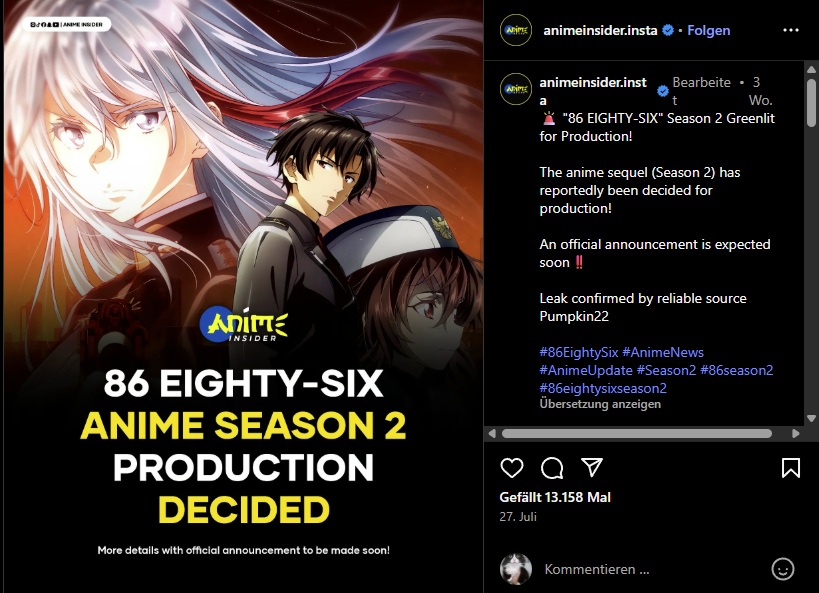
Task: Open the #AnimeNews hashtag
Action: [662, 352]
